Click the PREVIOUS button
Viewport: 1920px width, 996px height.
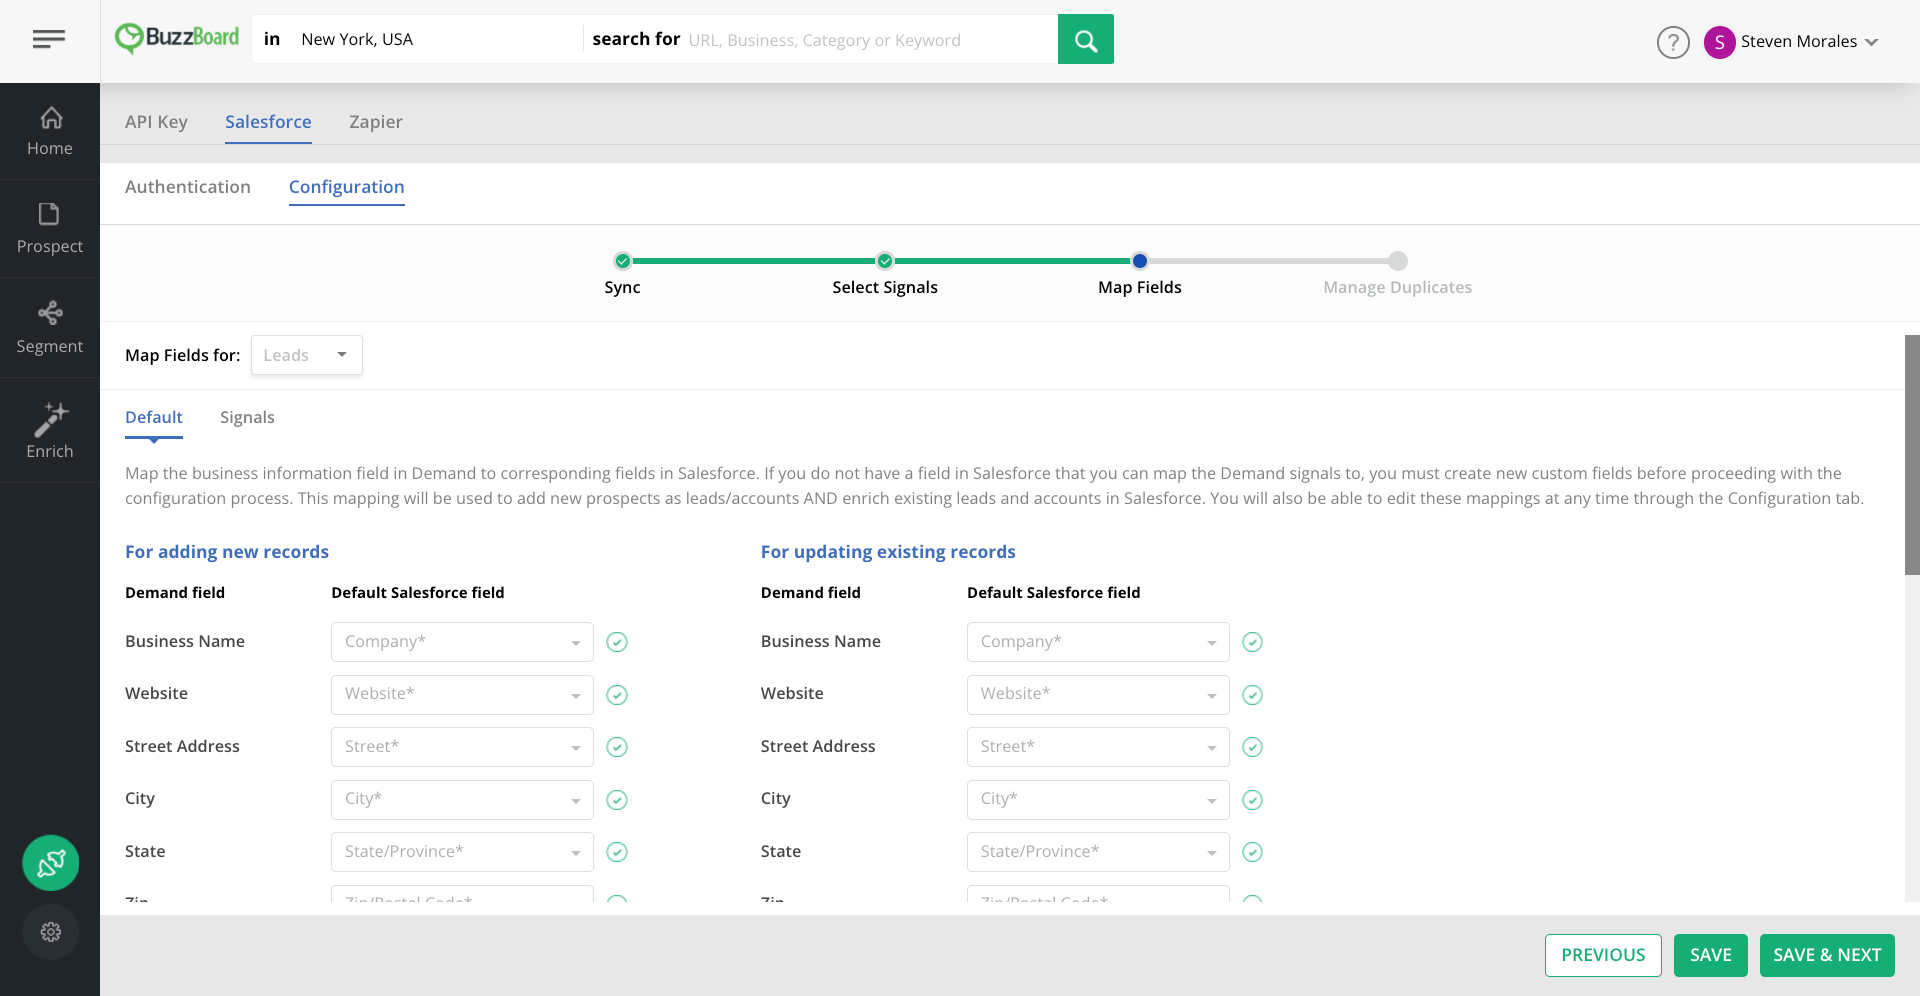coord(1603,955)
